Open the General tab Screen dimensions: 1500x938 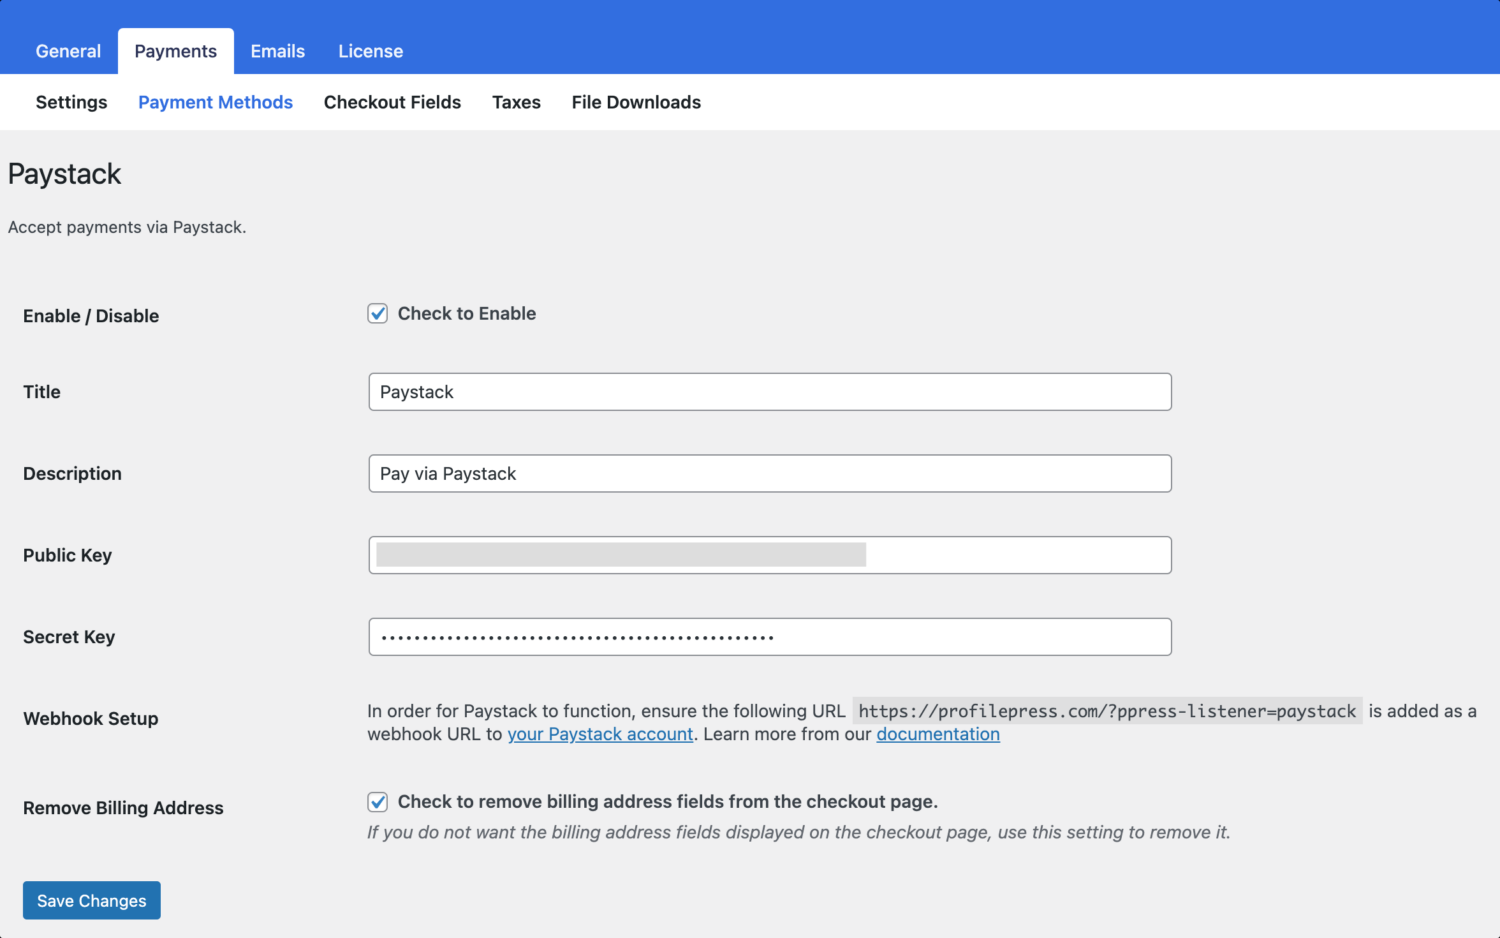click(x=68, y=51)
